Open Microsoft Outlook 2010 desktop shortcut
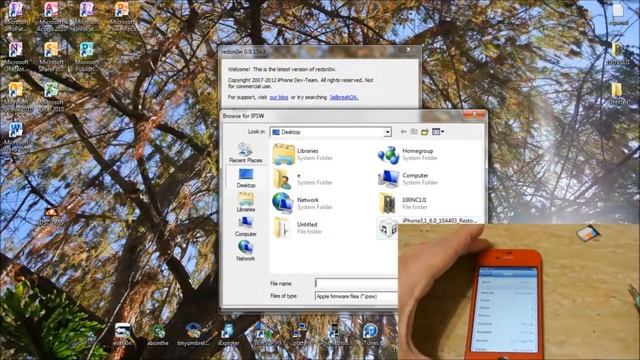This screenshot has width=640, height=360. coord(16,97)
